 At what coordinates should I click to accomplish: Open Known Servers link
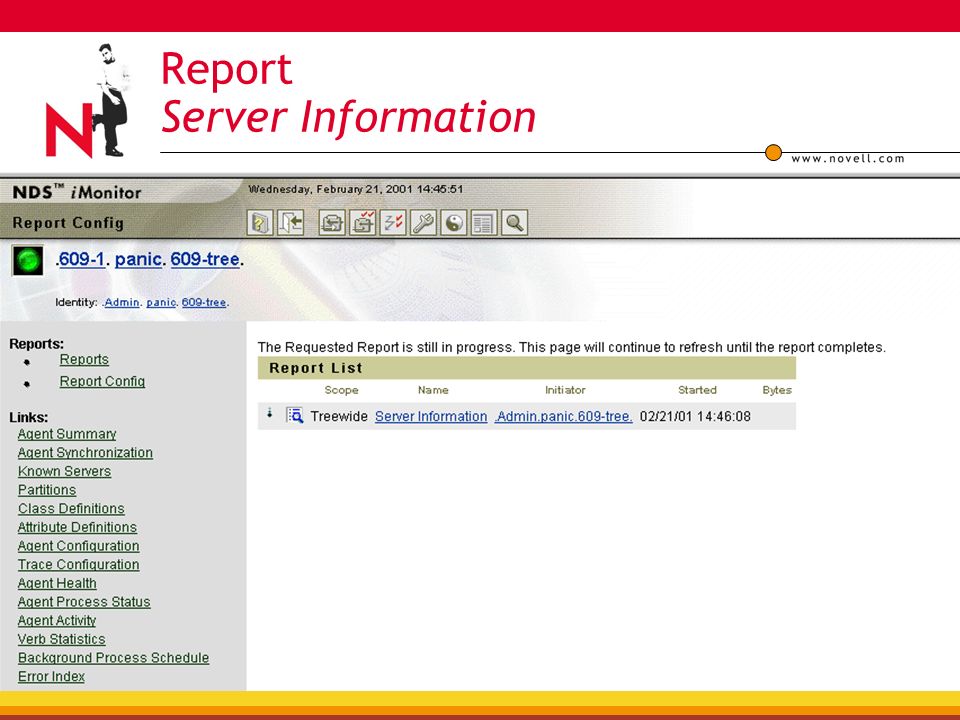(64, 471)
